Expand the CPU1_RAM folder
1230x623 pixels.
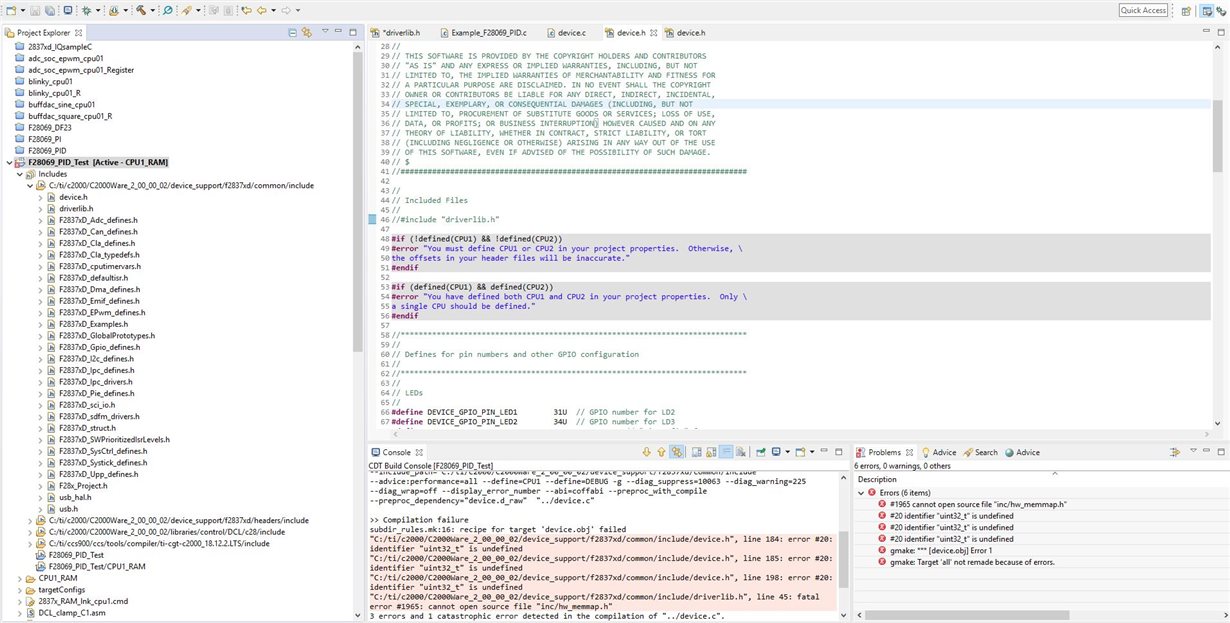click(19, 578)
